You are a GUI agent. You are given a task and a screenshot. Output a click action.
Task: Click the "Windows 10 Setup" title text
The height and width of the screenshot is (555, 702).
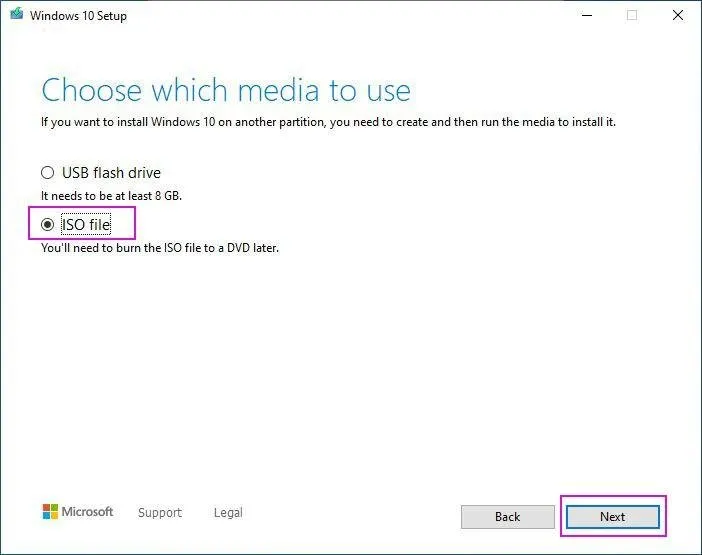point(78,16)
